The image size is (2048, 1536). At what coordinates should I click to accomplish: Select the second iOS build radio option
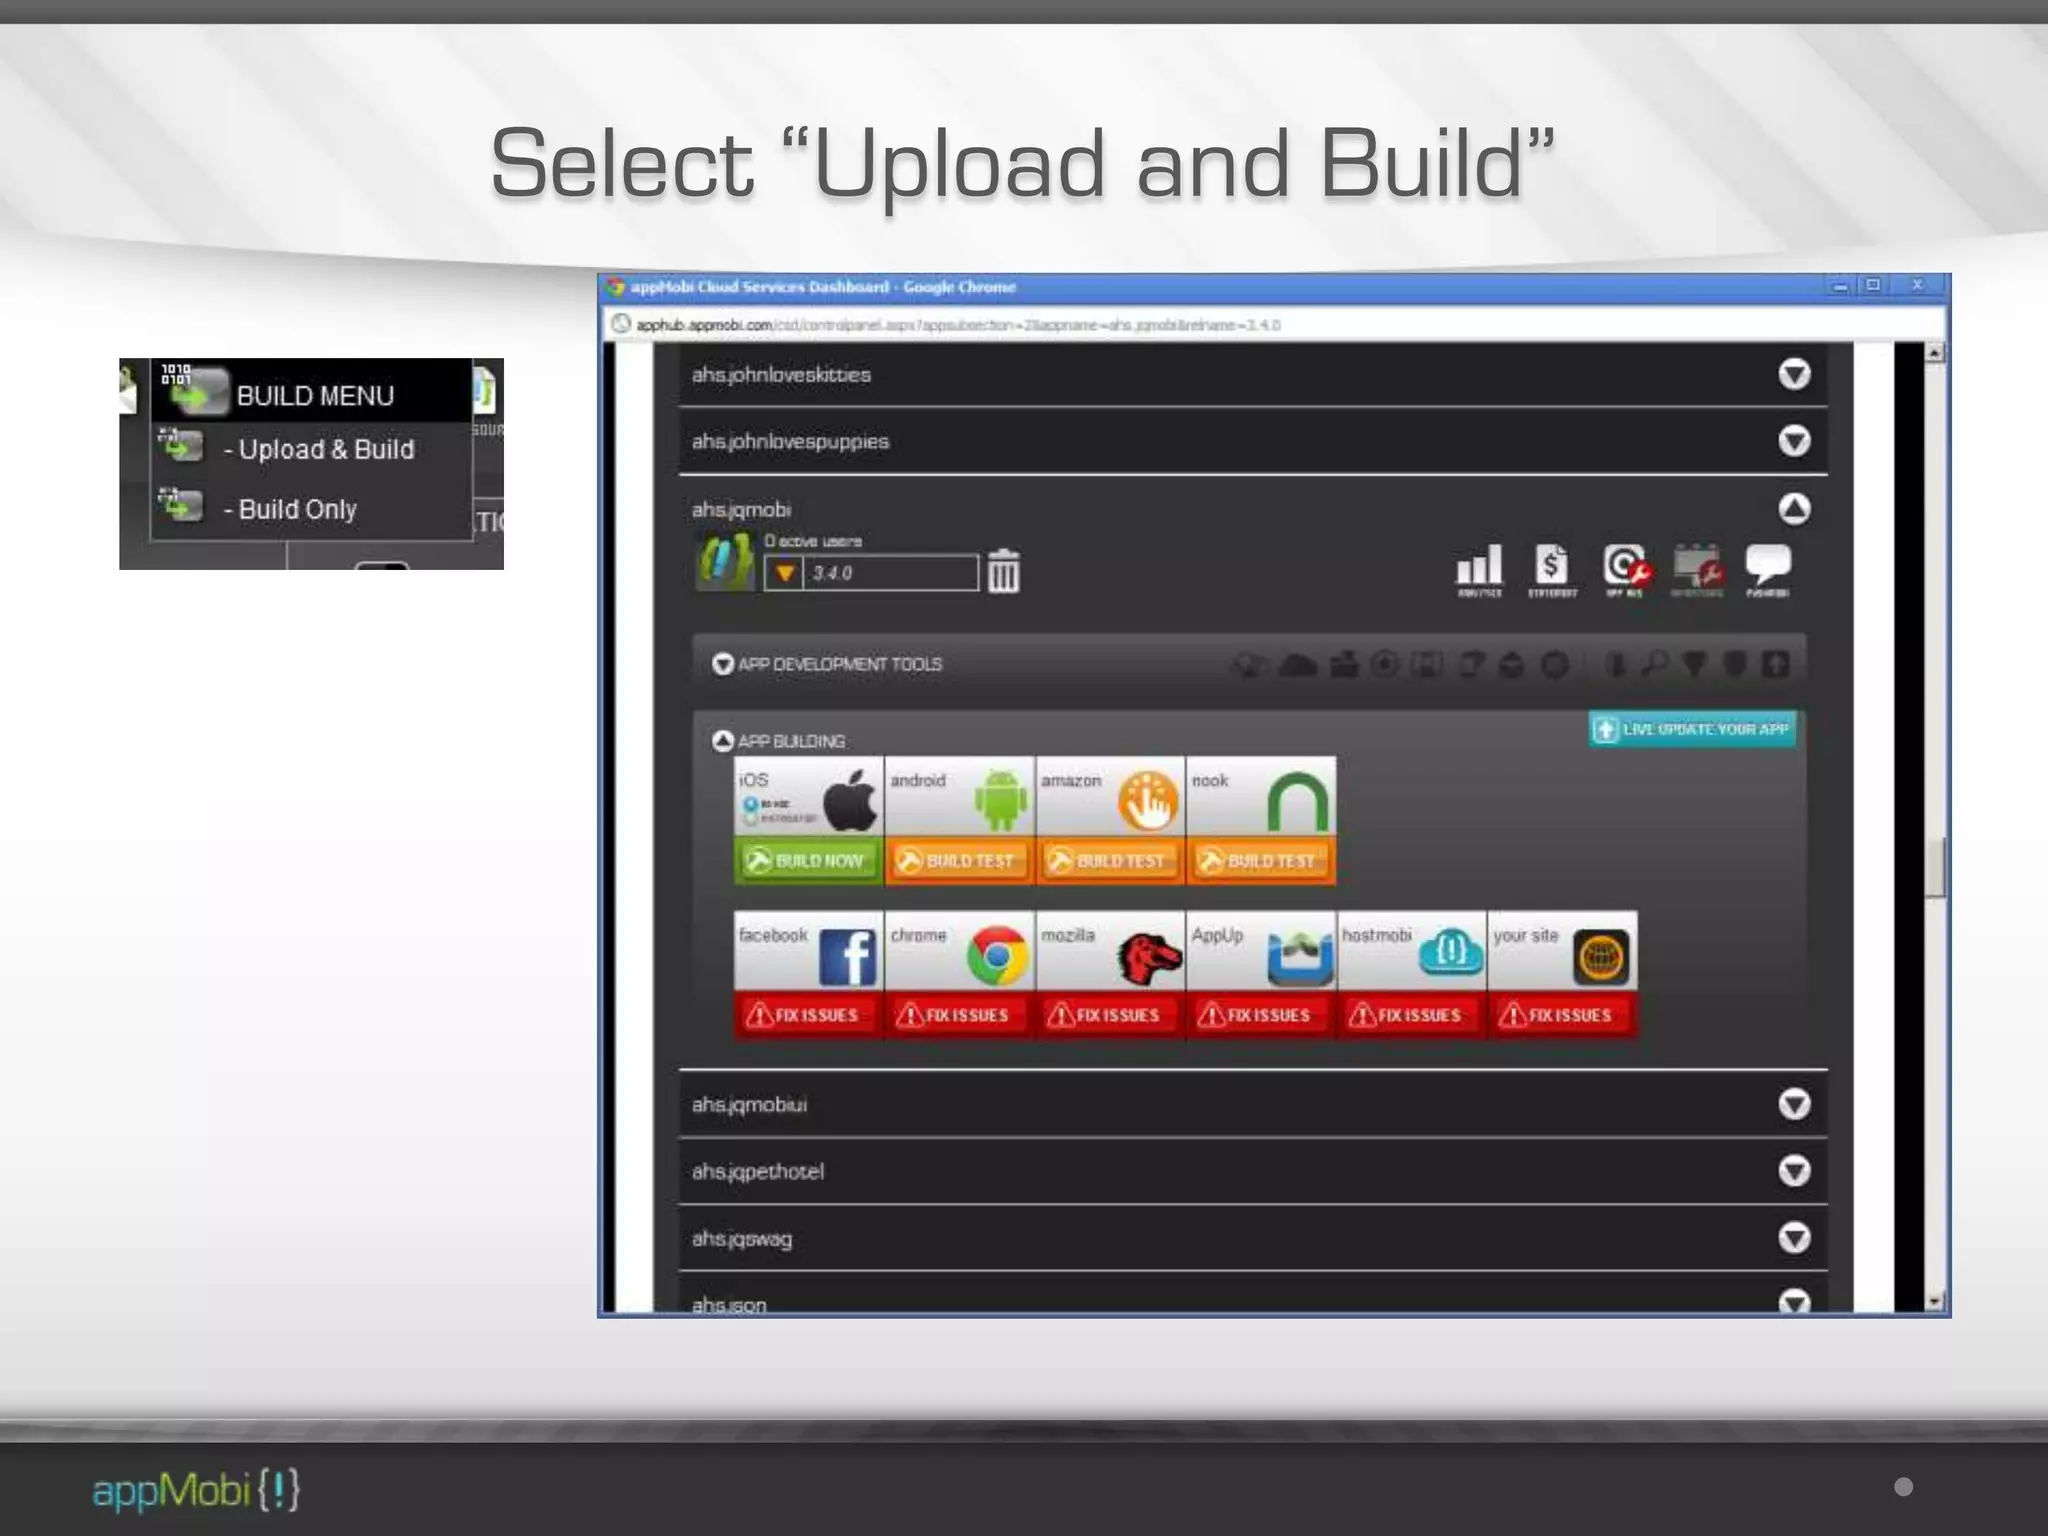(749, 819)
